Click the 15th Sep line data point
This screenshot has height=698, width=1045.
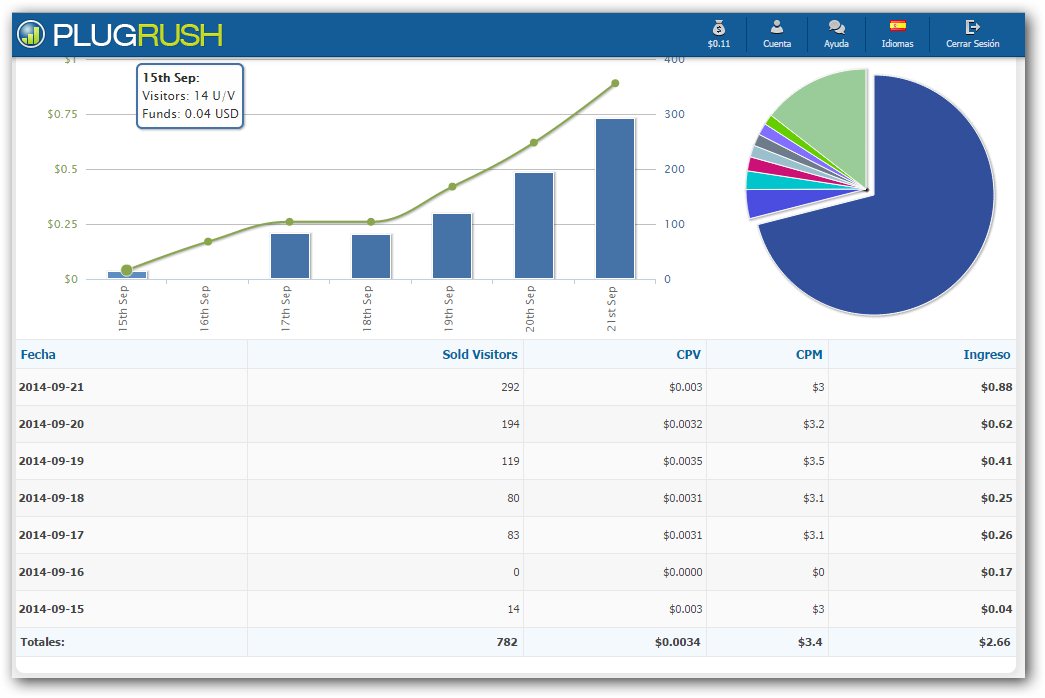click(126, 270)
